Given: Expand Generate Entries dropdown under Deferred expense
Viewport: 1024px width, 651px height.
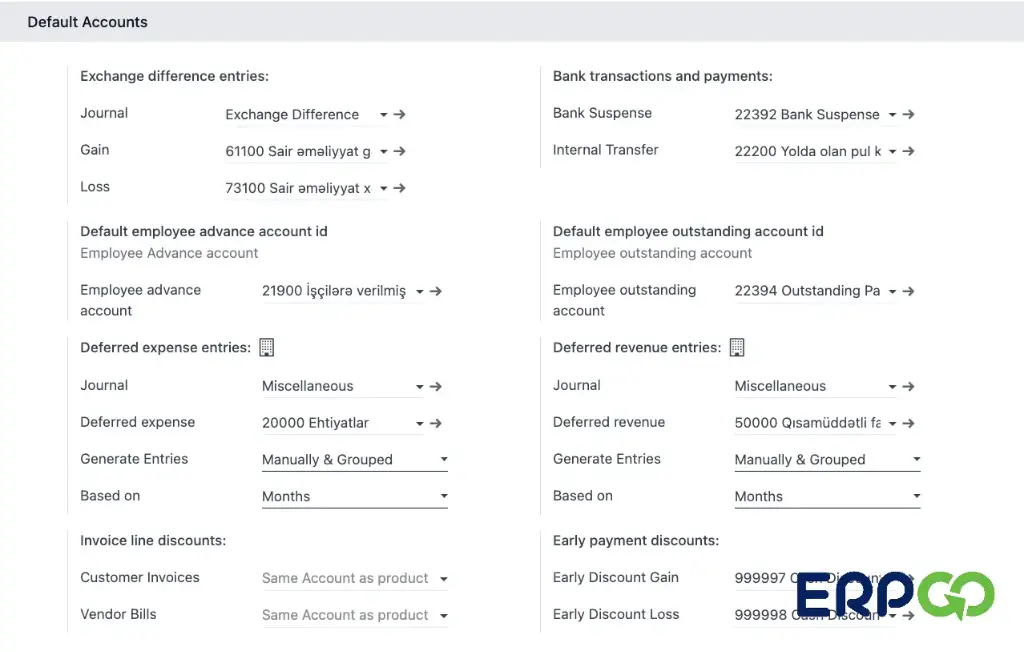Looking at the screenshot, I should tap(355, 460).
